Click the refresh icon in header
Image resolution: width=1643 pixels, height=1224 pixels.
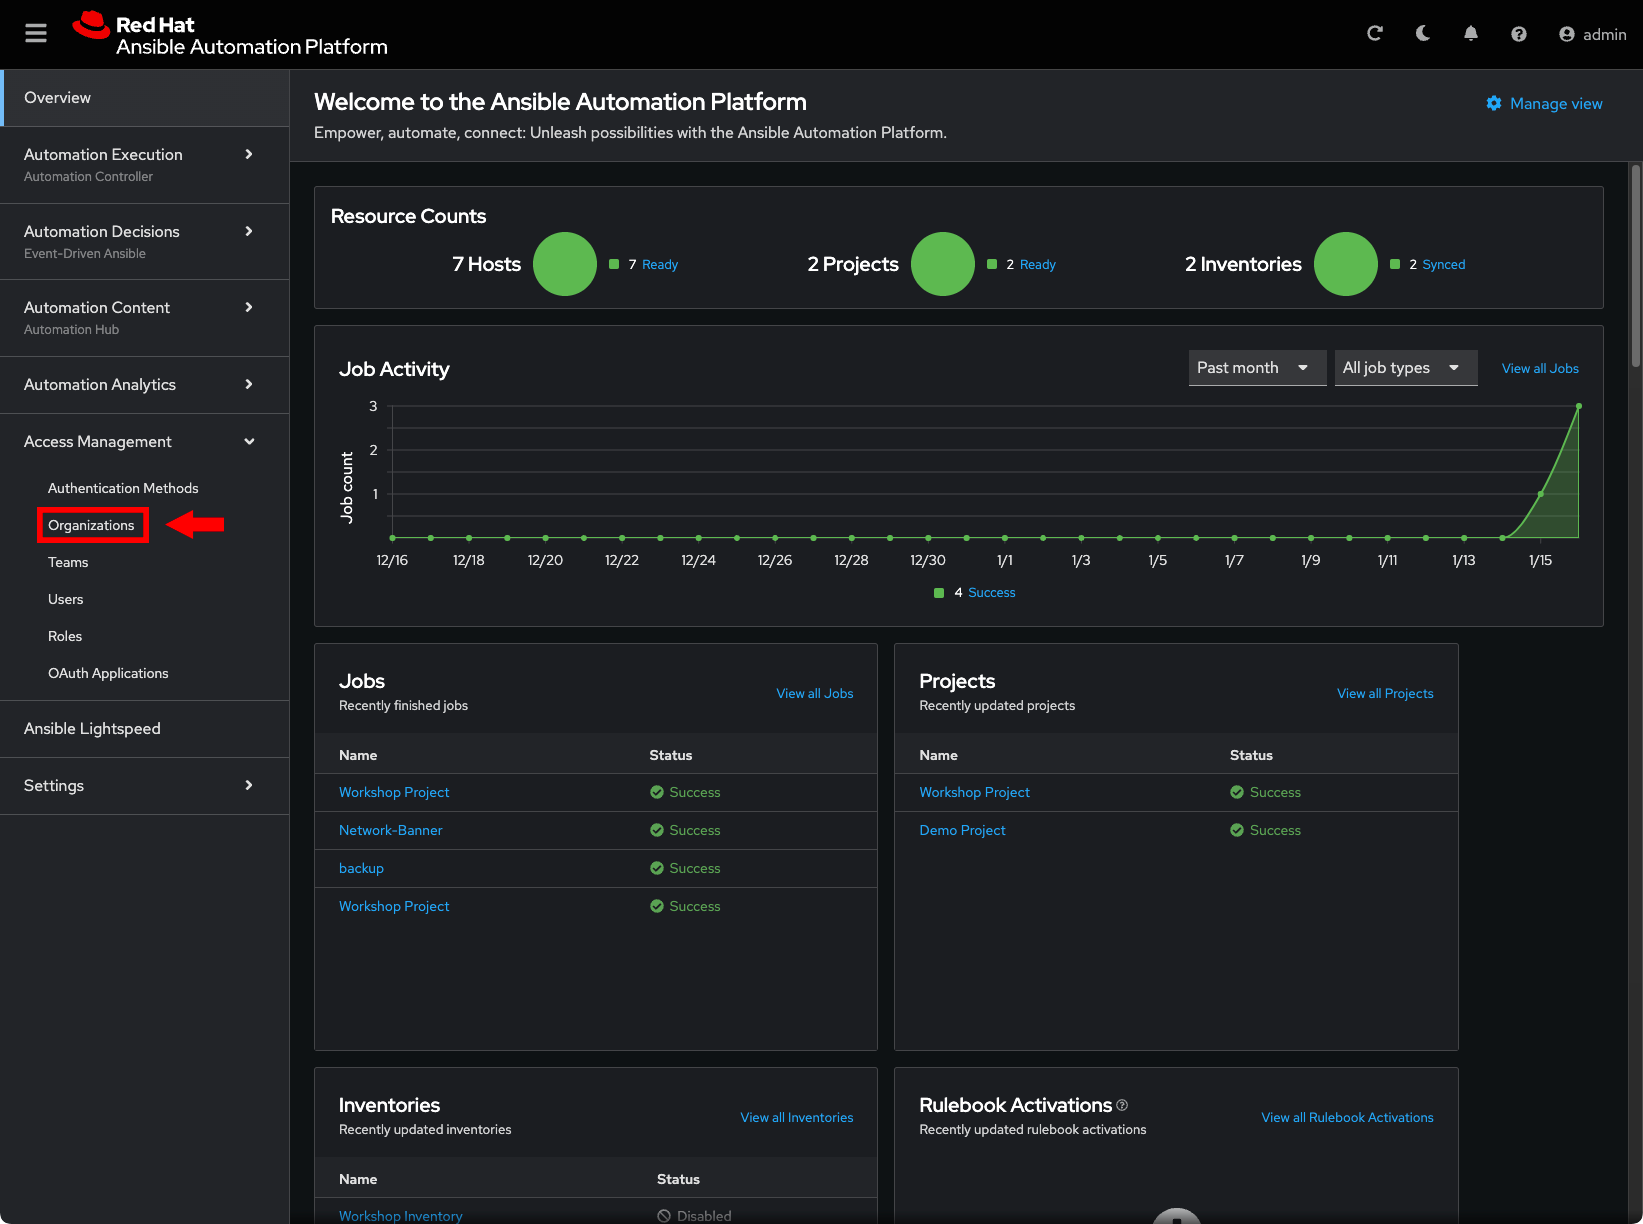click(1375, 34)
